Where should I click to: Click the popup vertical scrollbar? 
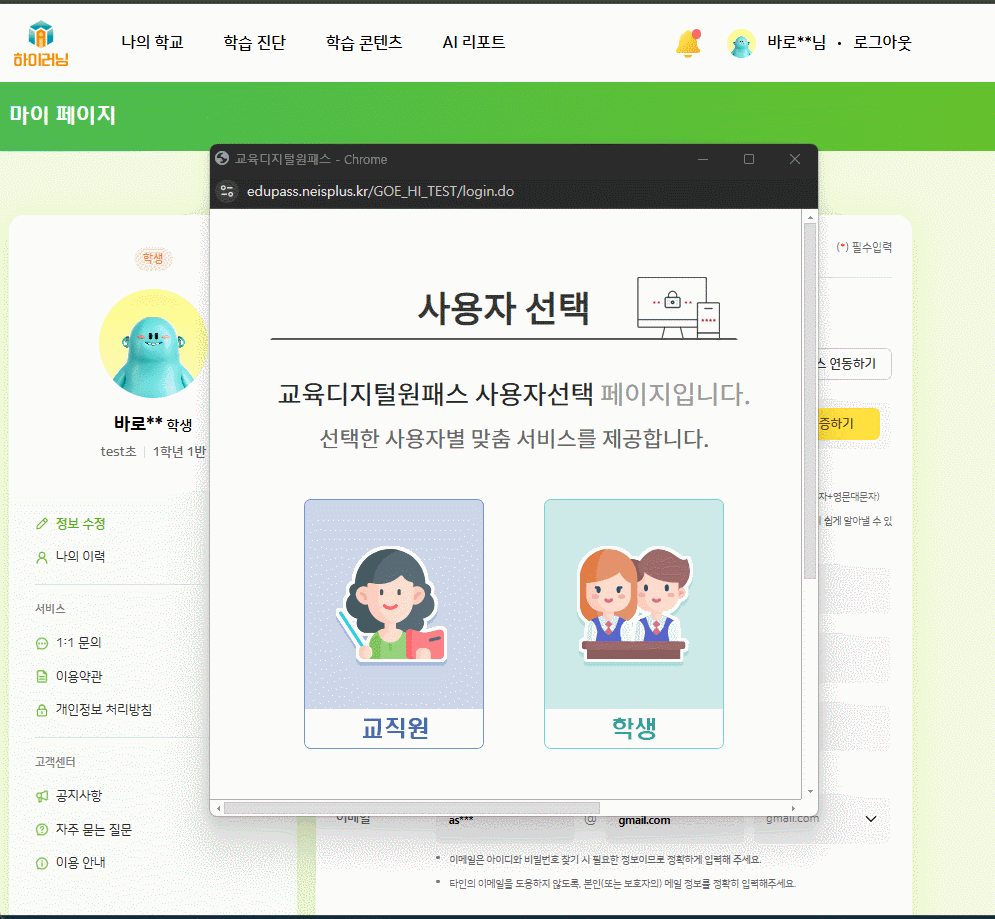coord(810,400)
